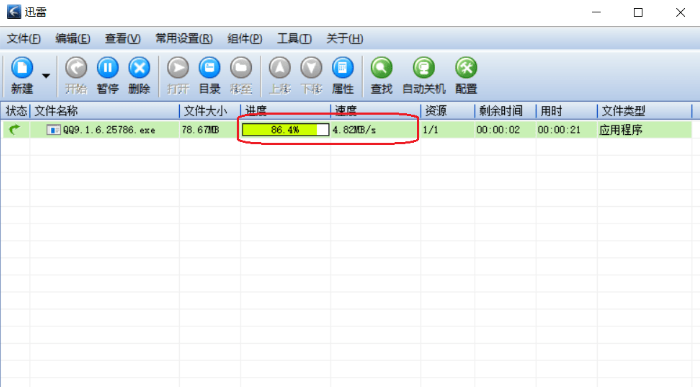This screenshot has height=387, width=700.
Task: Open the 常用设置(R) menu
Action: (184, 39)
